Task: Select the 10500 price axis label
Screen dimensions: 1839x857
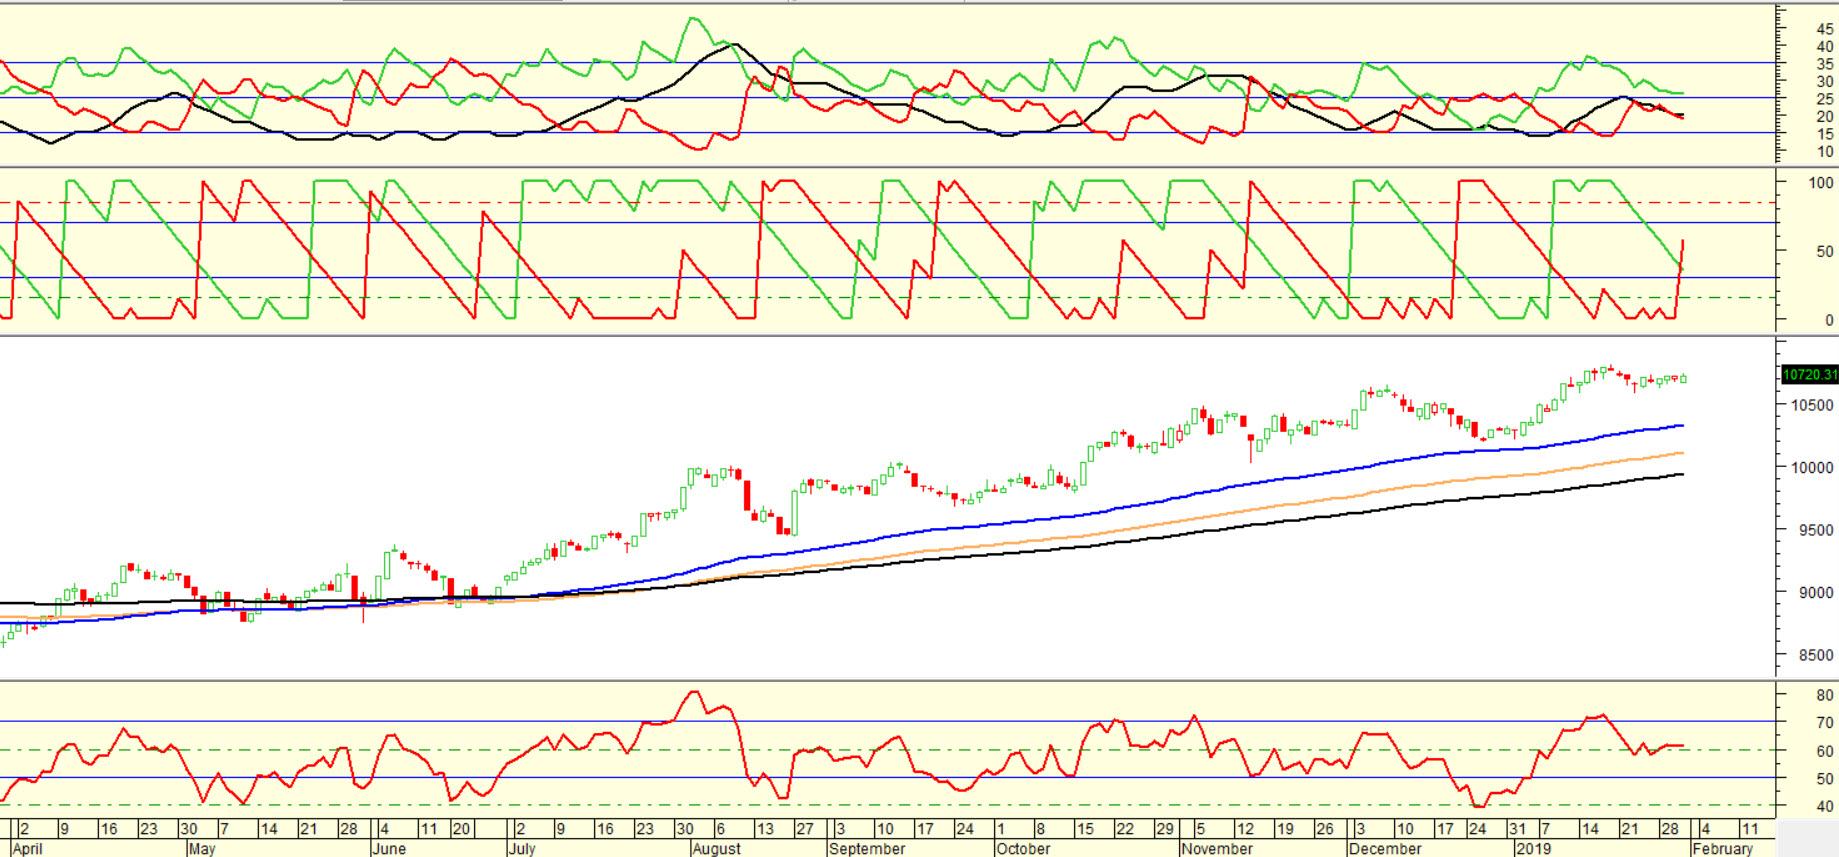Action: pos(1812,406)
